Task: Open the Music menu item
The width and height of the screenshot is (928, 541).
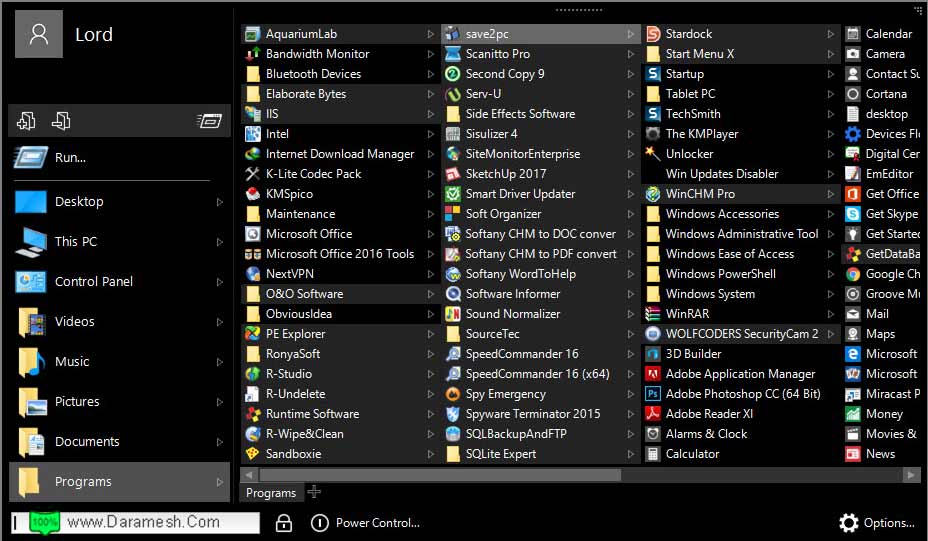Action: click(120, 362)
